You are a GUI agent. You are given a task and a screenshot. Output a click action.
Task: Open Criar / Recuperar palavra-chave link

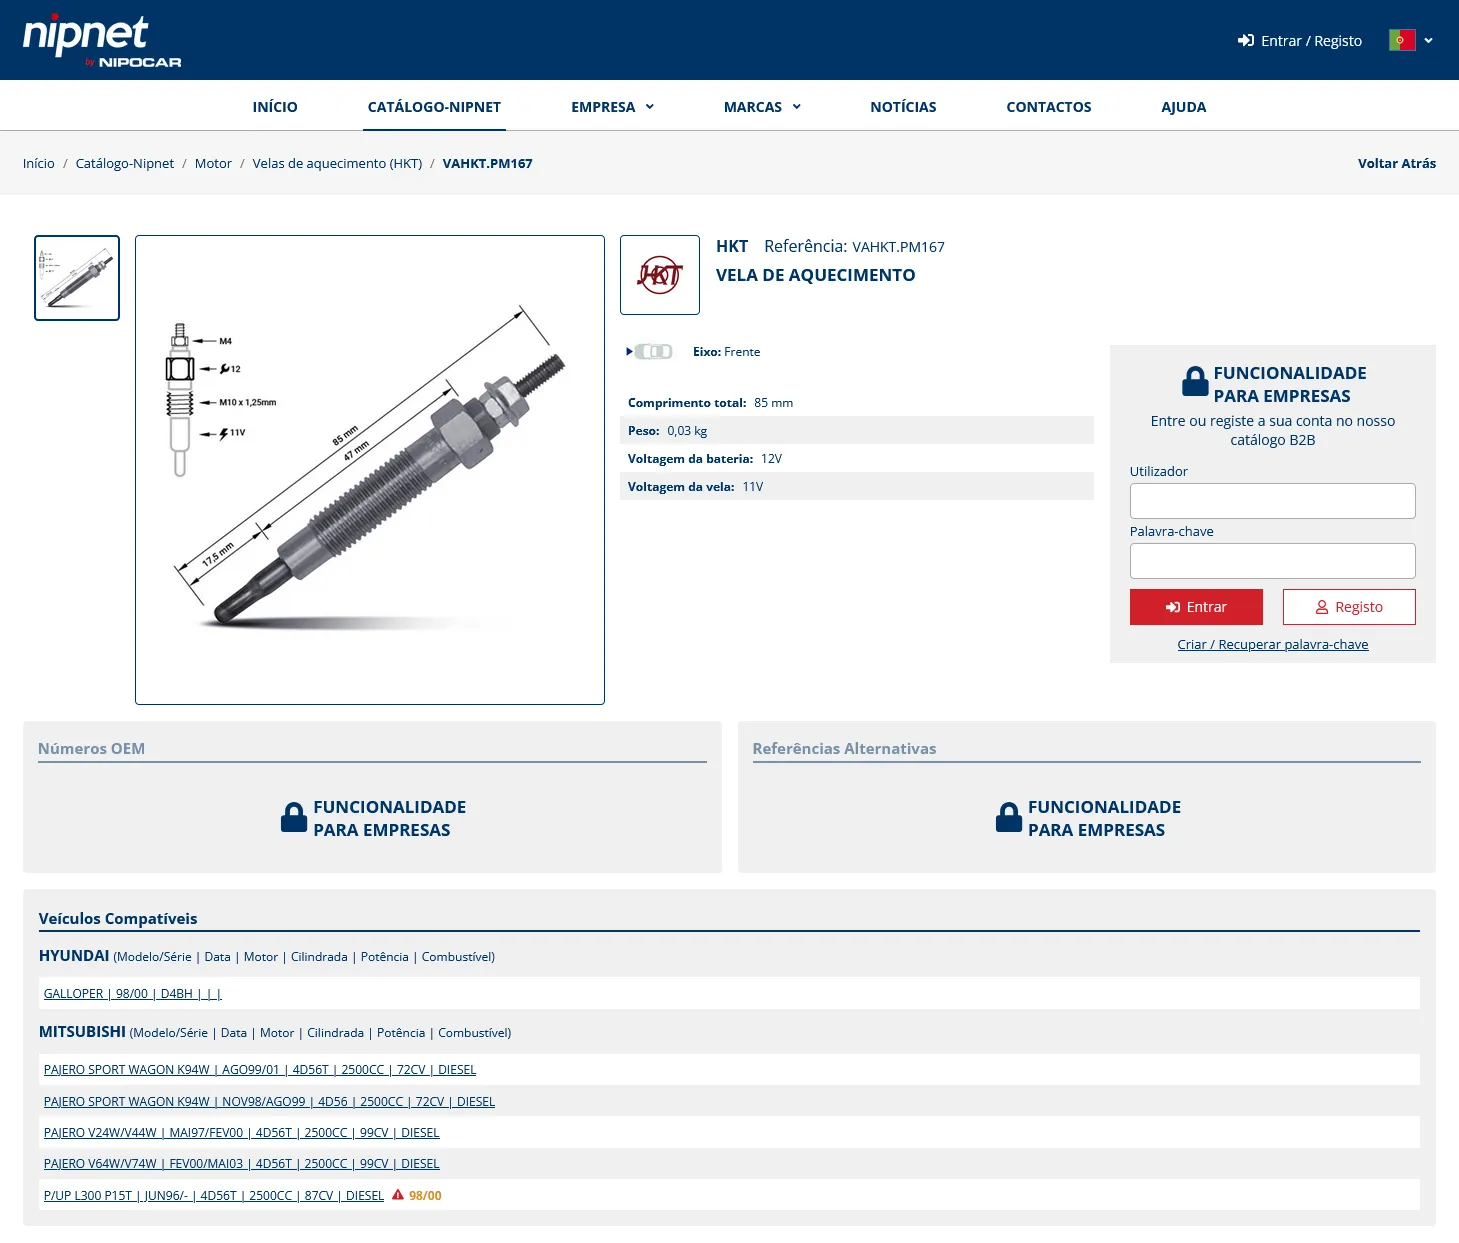point(1272,644)
